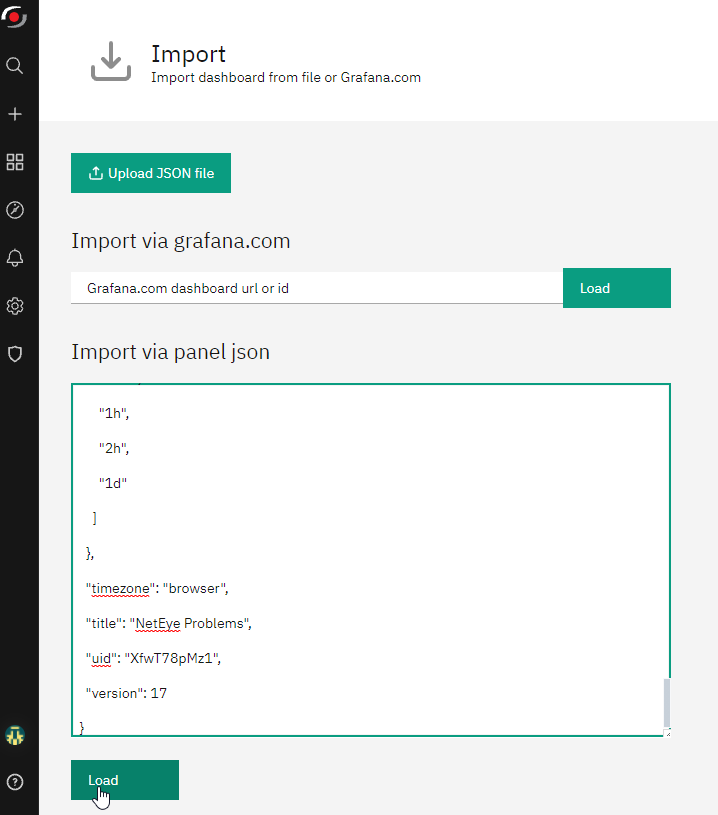Open the Server Admin shield icon
The height and width of the screenshot is (815, 718).
pyautogui.click(x=15, y=354)
